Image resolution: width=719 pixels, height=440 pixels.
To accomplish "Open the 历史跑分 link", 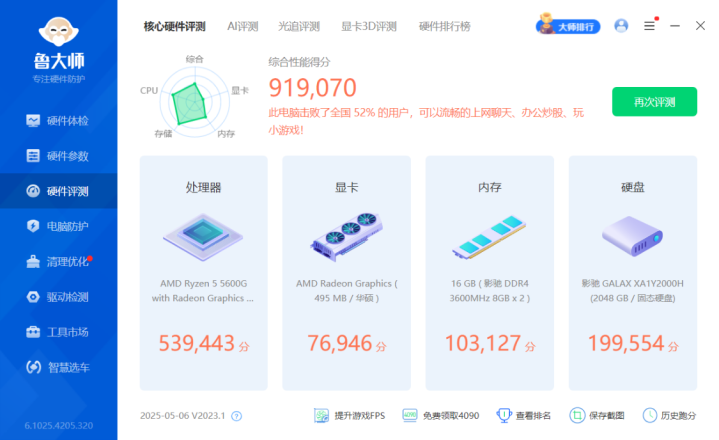I will click(678, 416).
